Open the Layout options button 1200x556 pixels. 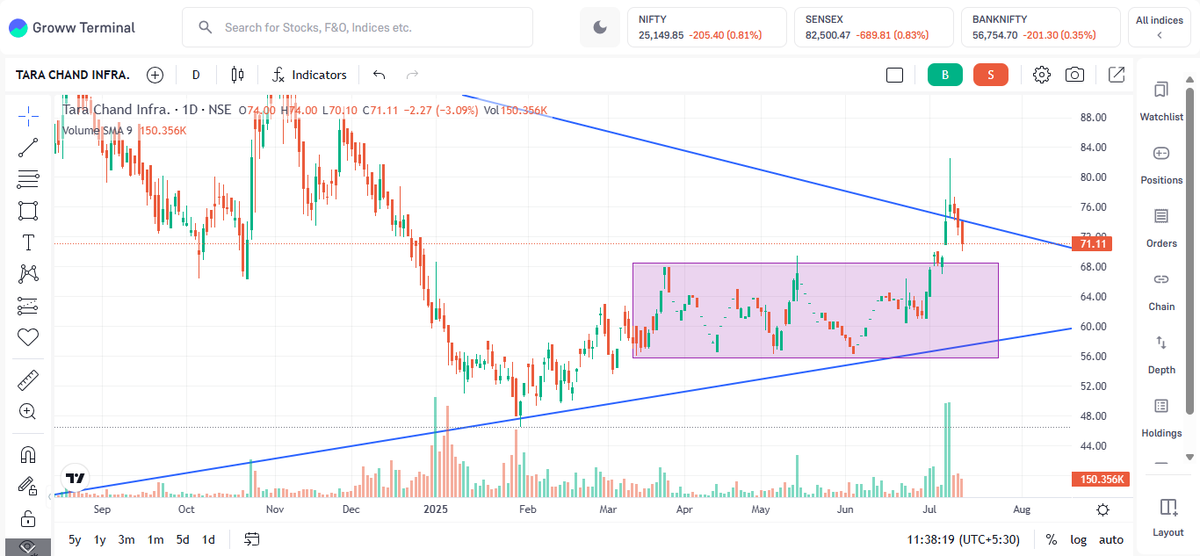[1167, 516]
